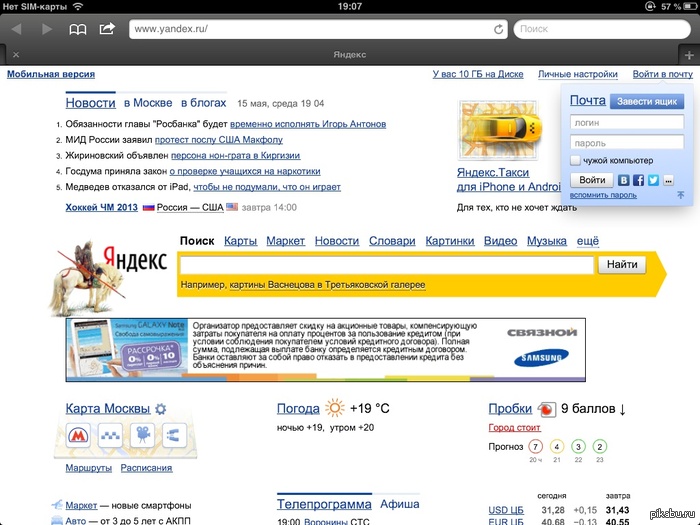Click the логин input field
Image resolution: width=700 pixels, height=525 pixels.
click(627, 122)
